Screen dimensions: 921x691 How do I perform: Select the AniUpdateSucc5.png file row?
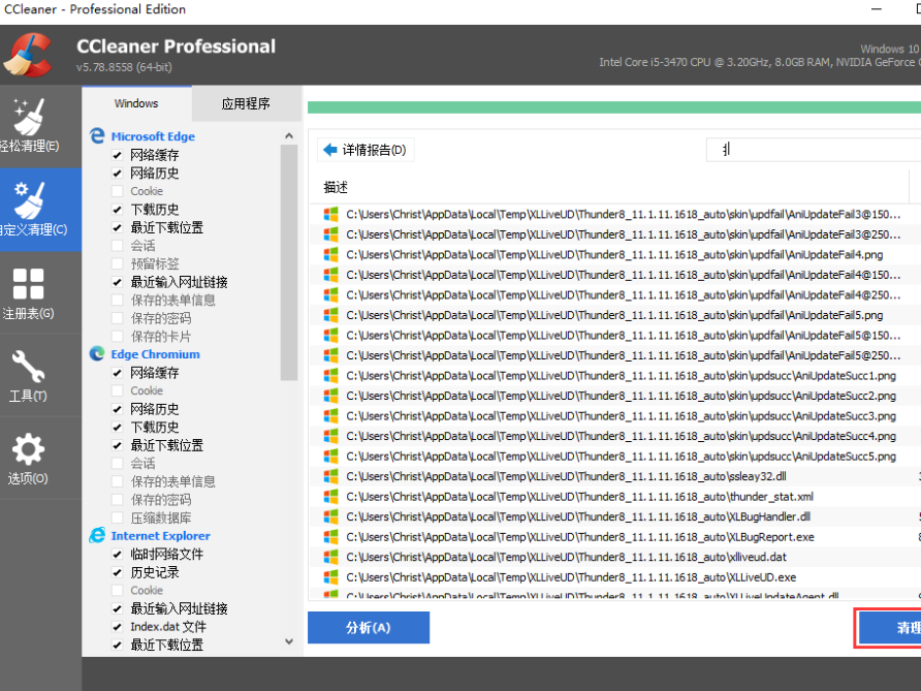614,456
